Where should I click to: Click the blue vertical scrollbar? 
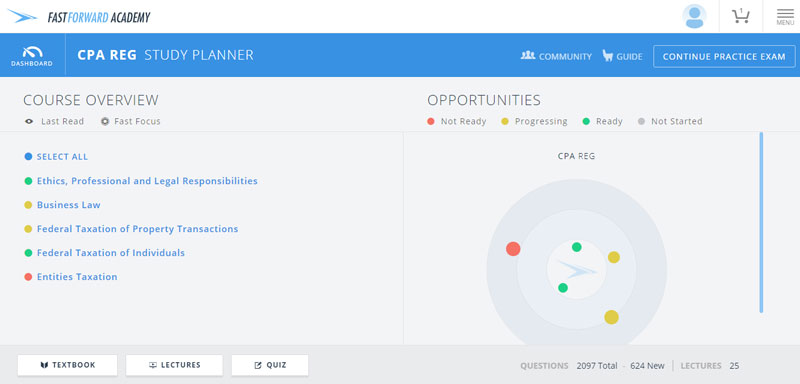coord(761,222)
